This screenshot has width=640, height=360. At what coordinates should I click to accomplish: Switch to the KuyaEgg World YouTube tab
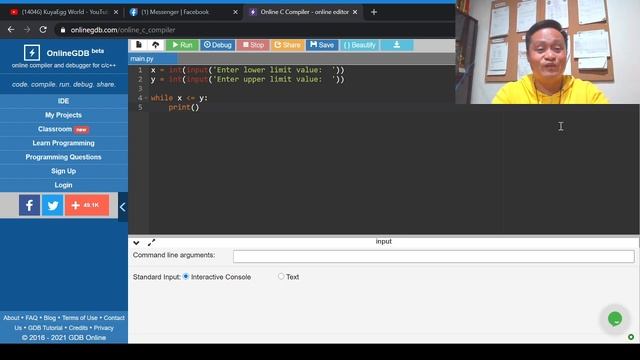coord(64,12)
